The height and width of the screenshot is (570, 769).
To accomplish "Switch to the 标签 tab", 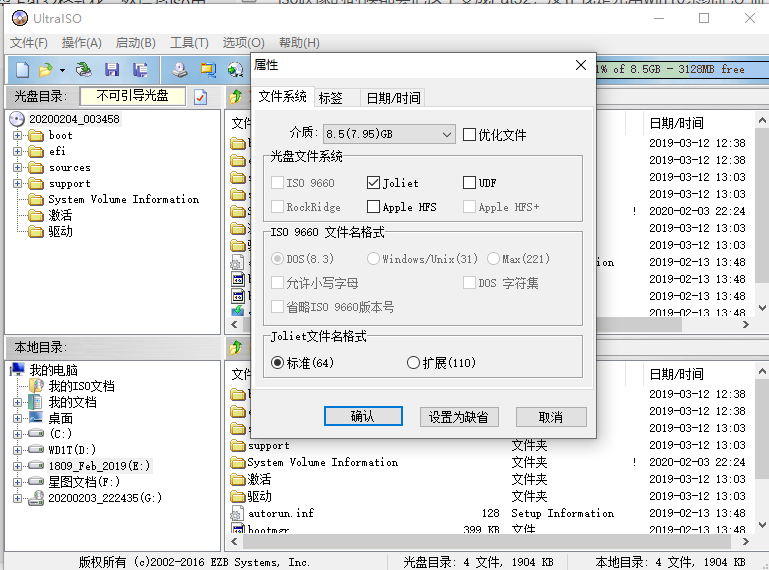I will tap(336, 98).
